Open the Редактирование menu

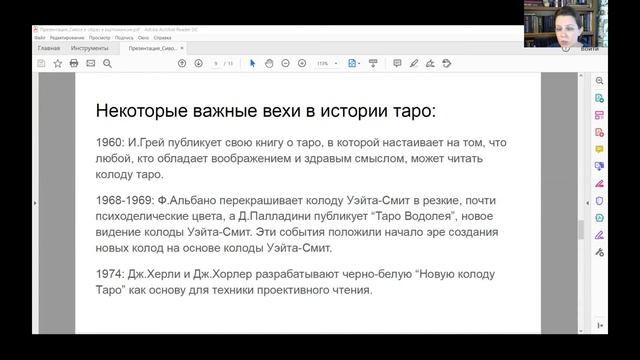click(67, 38)
